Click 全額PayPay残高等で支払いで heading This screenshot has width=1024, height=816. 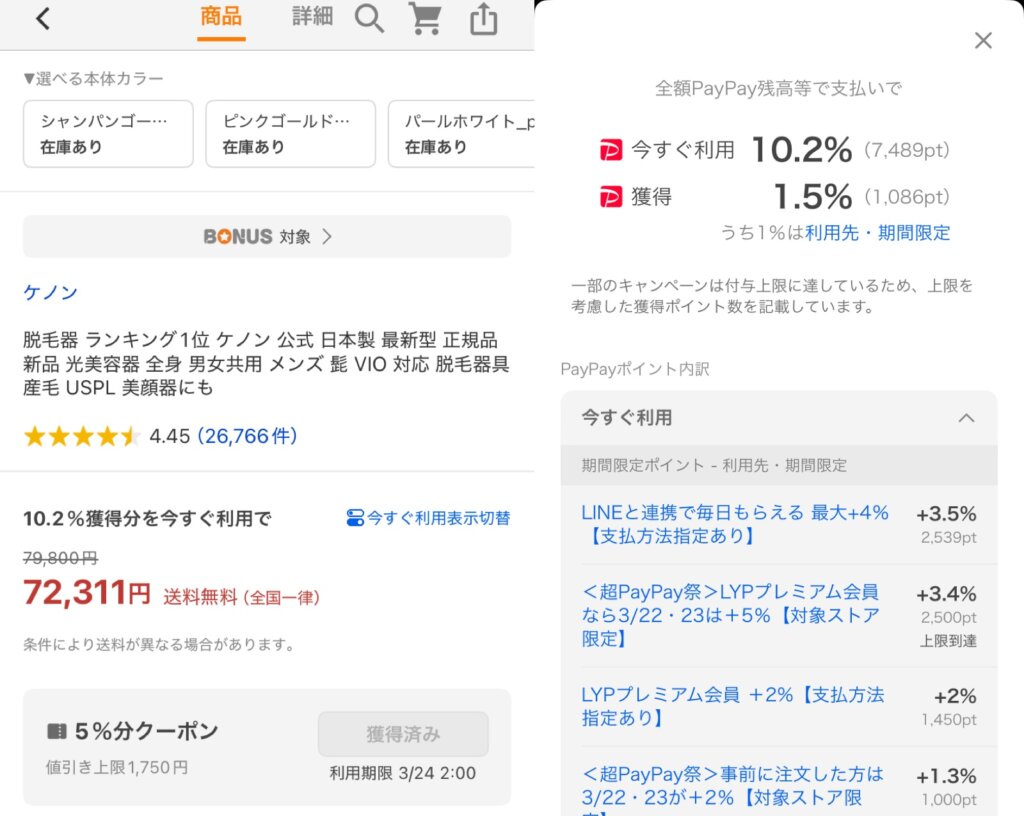tap(778, 88)
